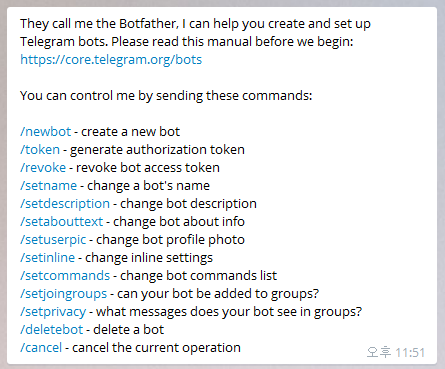Click the /newbot command

pos(46,132)
